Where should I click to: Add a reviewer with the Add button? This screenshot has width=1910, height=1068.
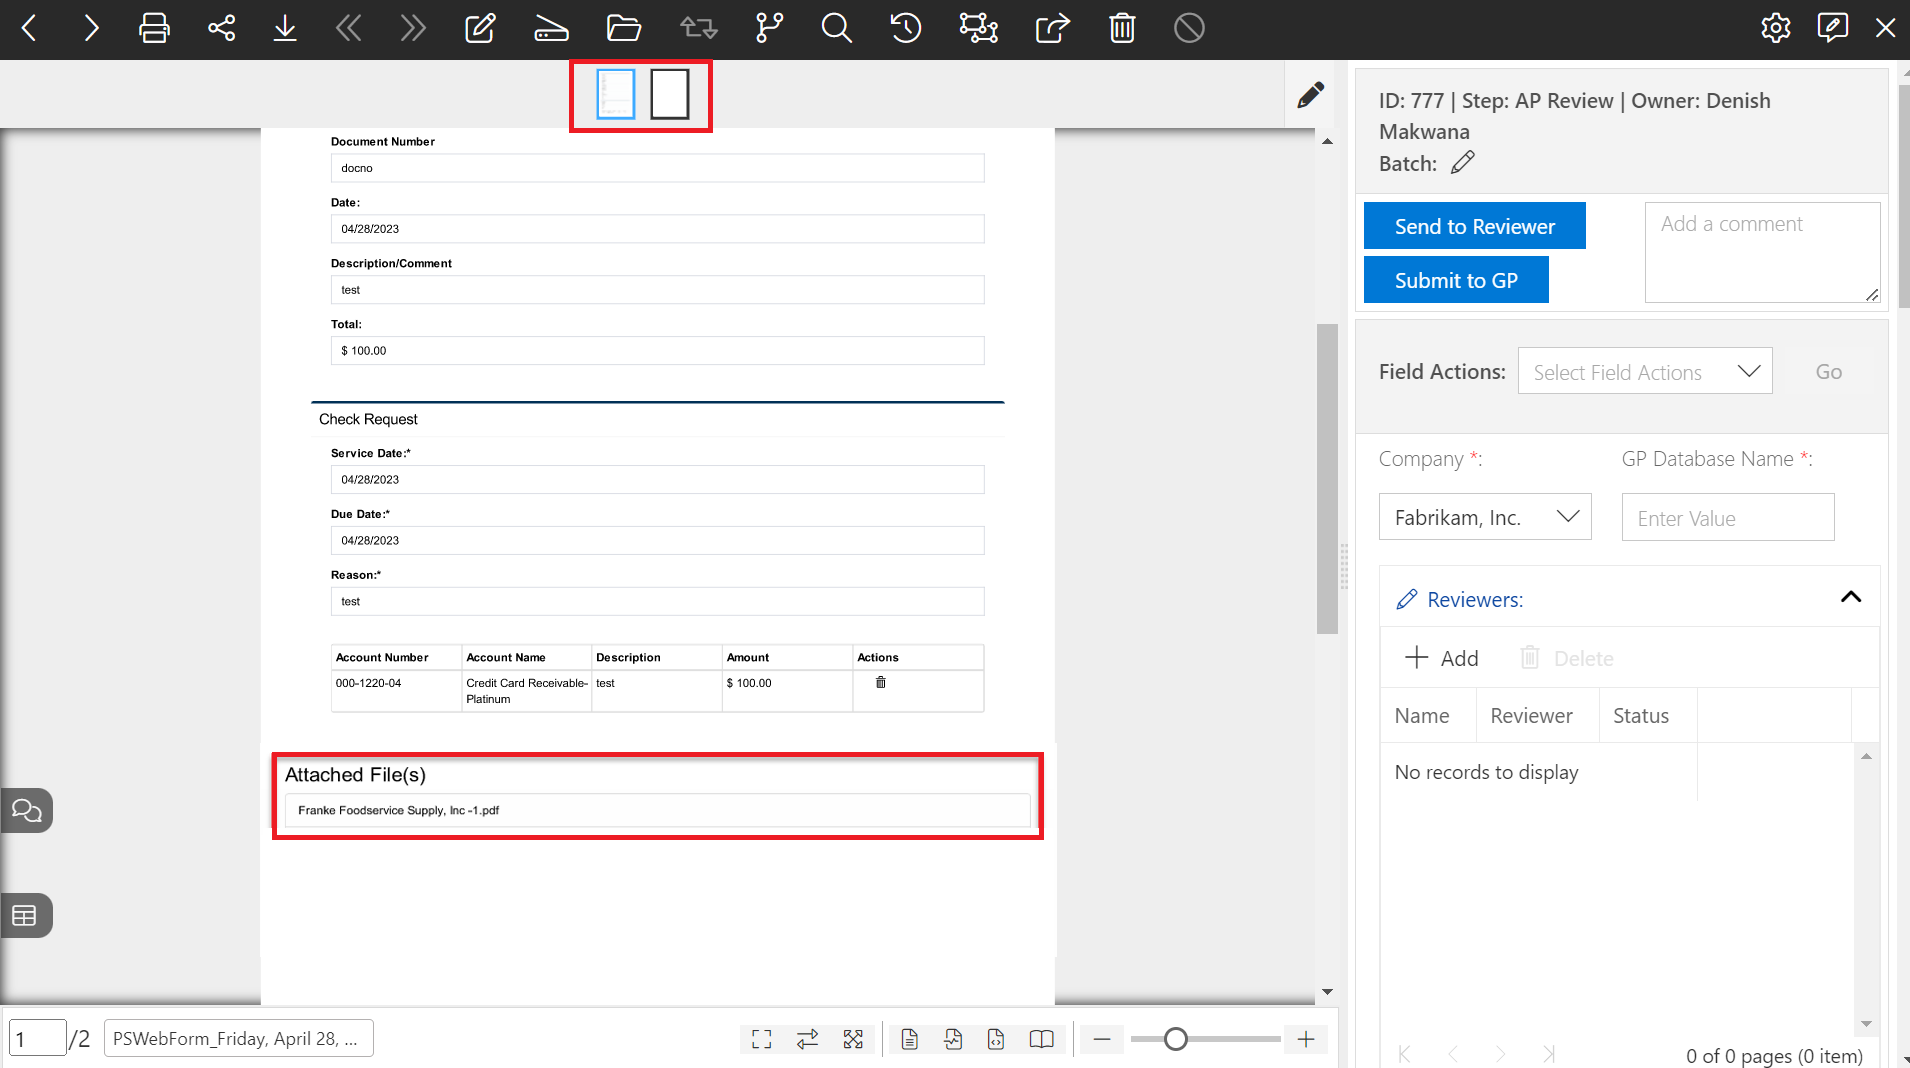(x=1441, y=658)
